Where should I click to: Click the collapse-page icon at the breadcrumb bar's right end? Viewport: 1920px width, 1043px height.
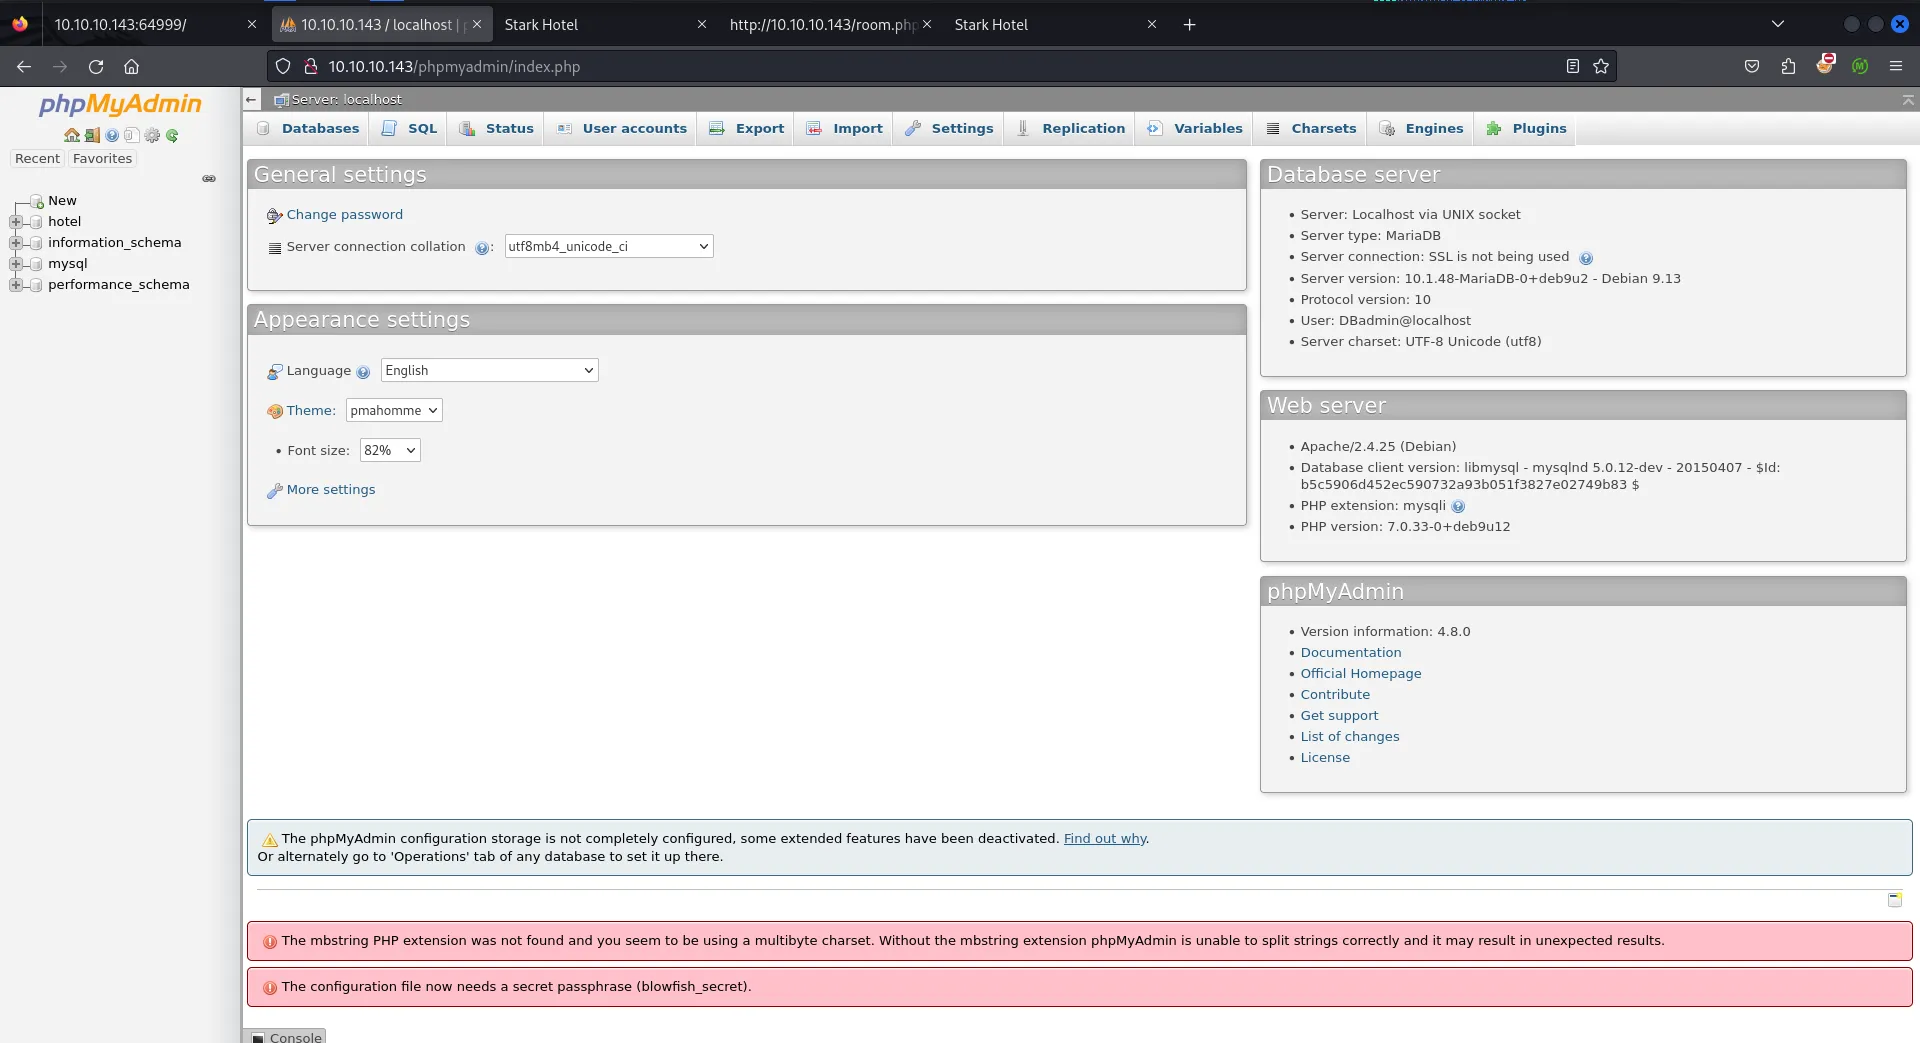[x=1908, y=99]
